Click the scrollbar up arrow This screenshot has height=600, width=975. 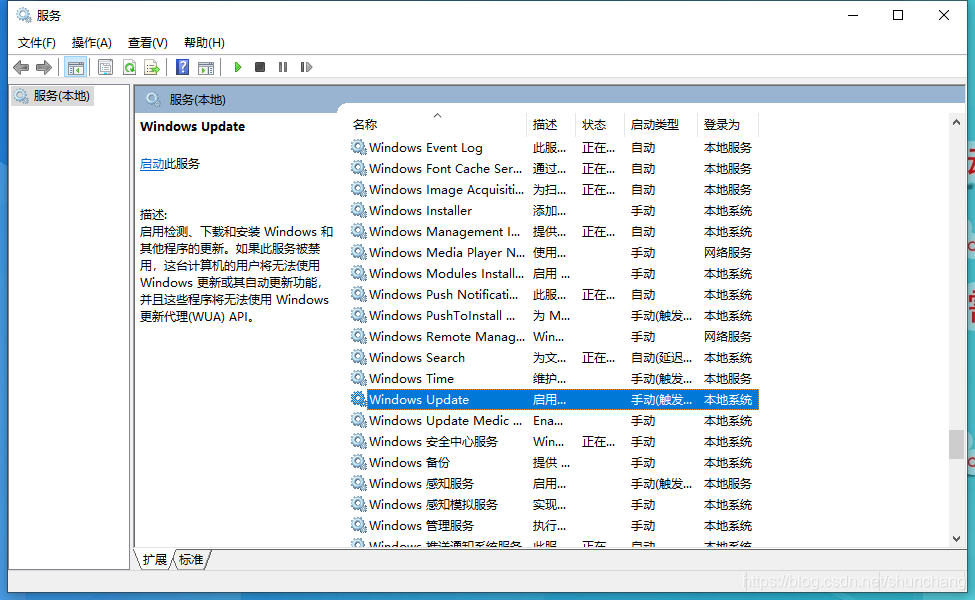(x=956, y=122)
